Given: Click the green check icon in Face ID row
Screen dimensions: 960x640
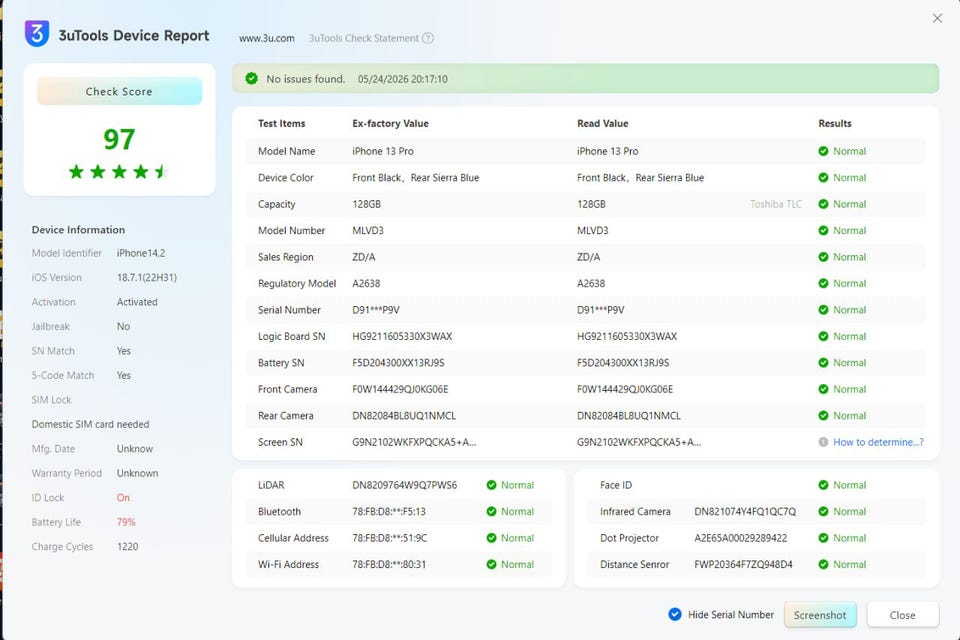Looking at the screenshot, I should [x=823, y=485].
